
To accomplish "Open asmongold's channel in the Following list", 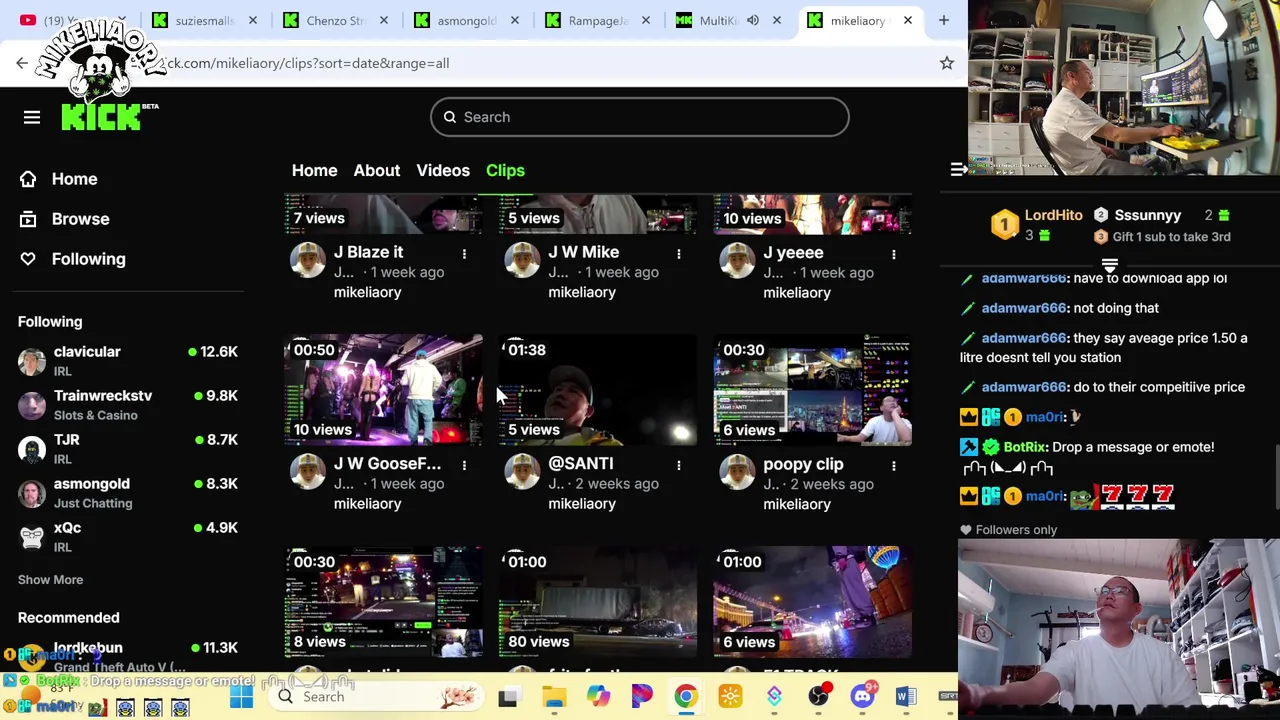I will point(128,493).
